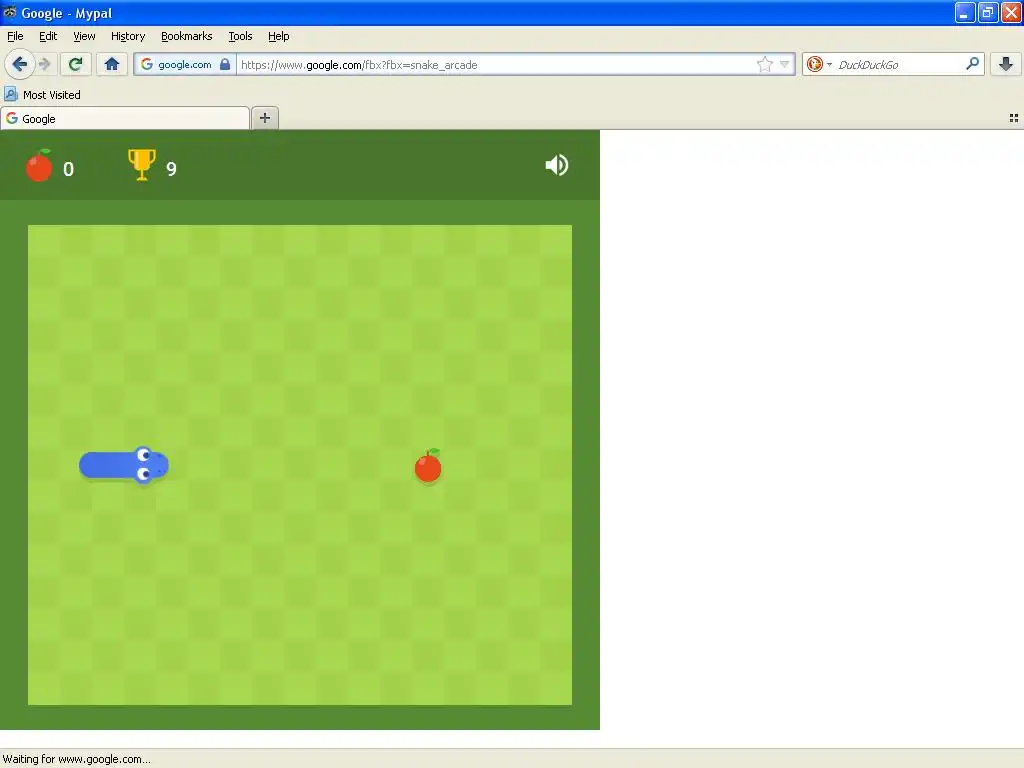Click the search magnifier icon
The image size is (1024, 768).
coord(972,63)
